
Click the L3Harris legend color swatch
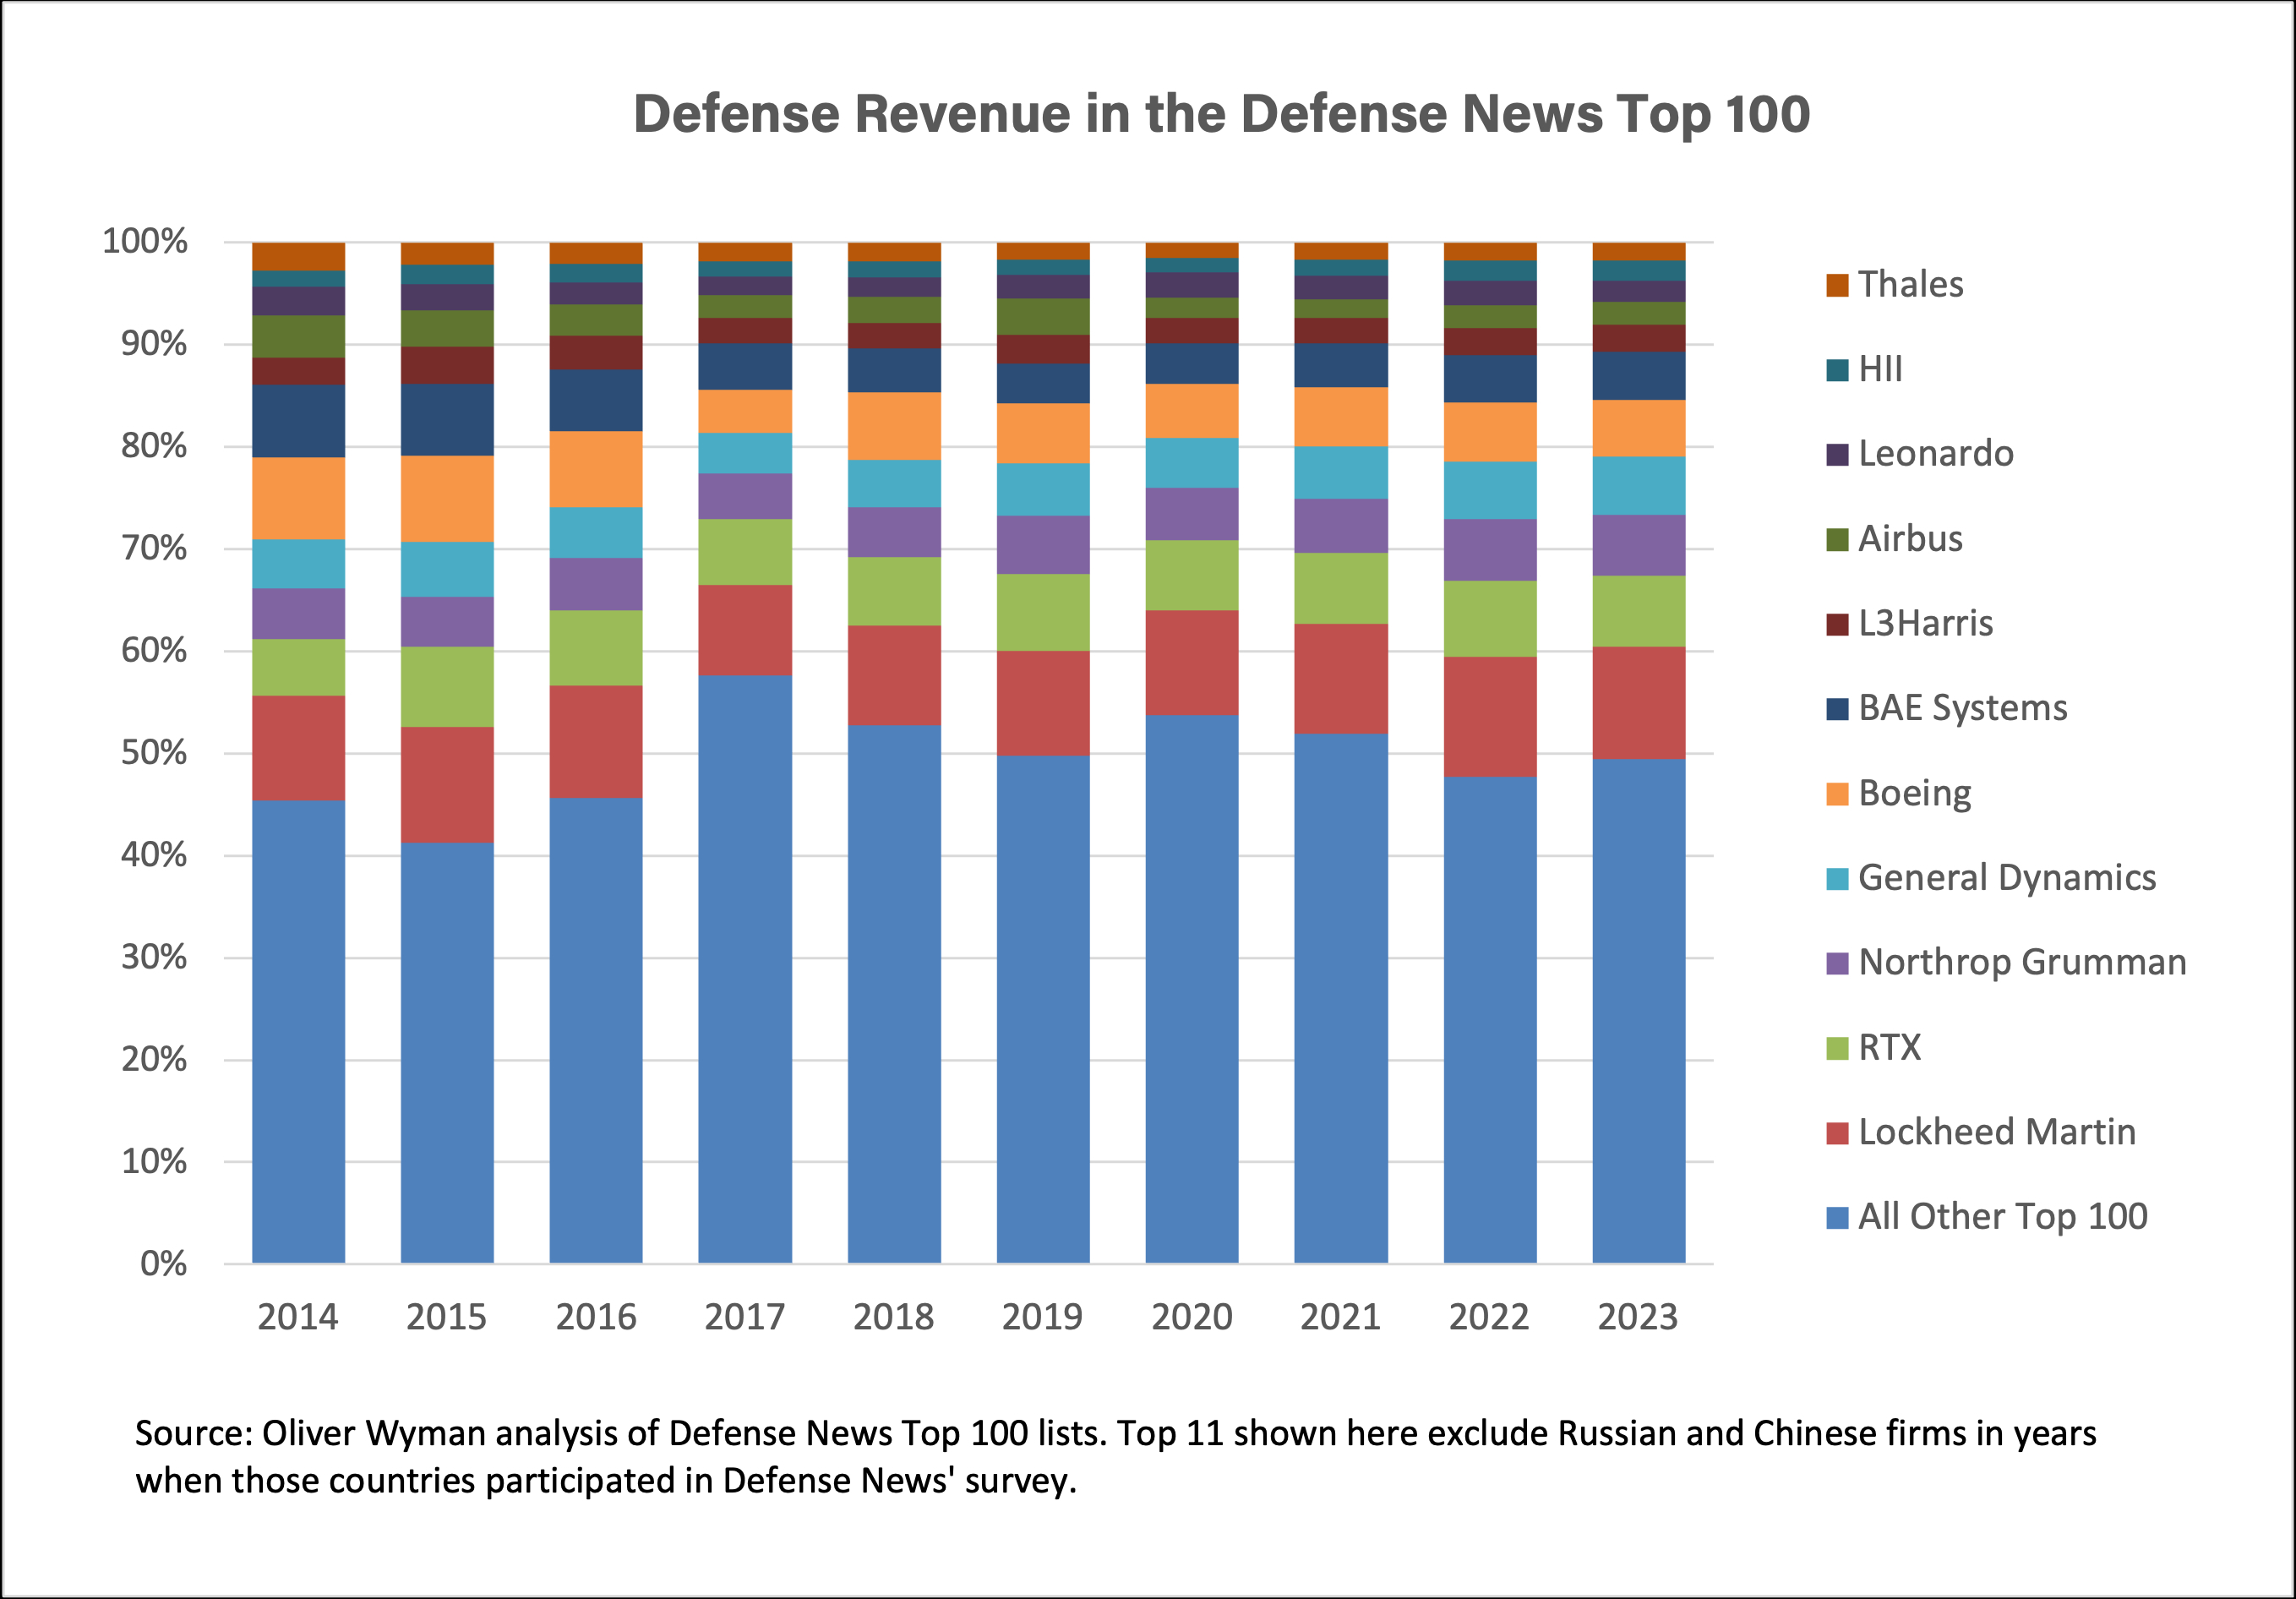tap(1836, 625)
